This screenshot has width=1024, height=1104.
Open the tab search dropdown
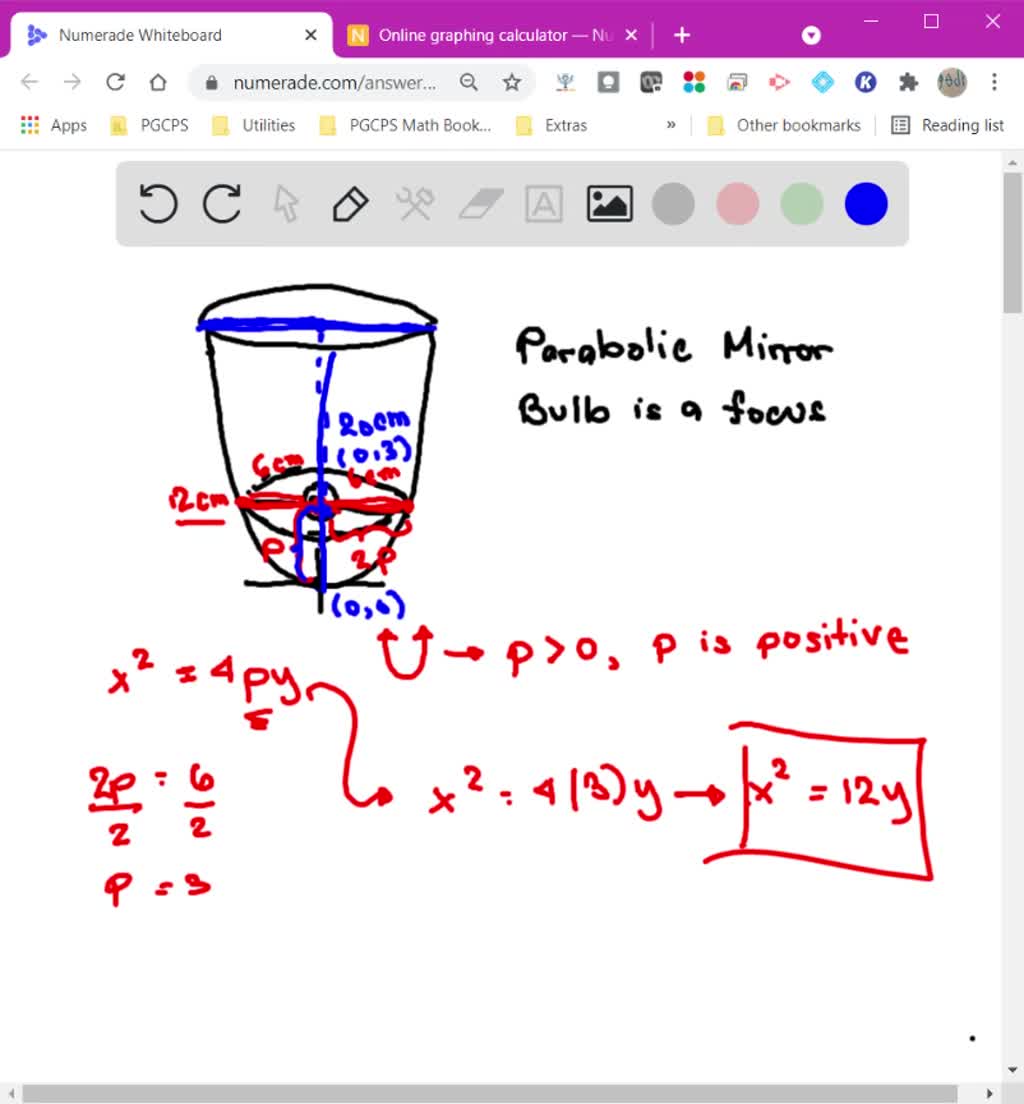click(811, 35)
